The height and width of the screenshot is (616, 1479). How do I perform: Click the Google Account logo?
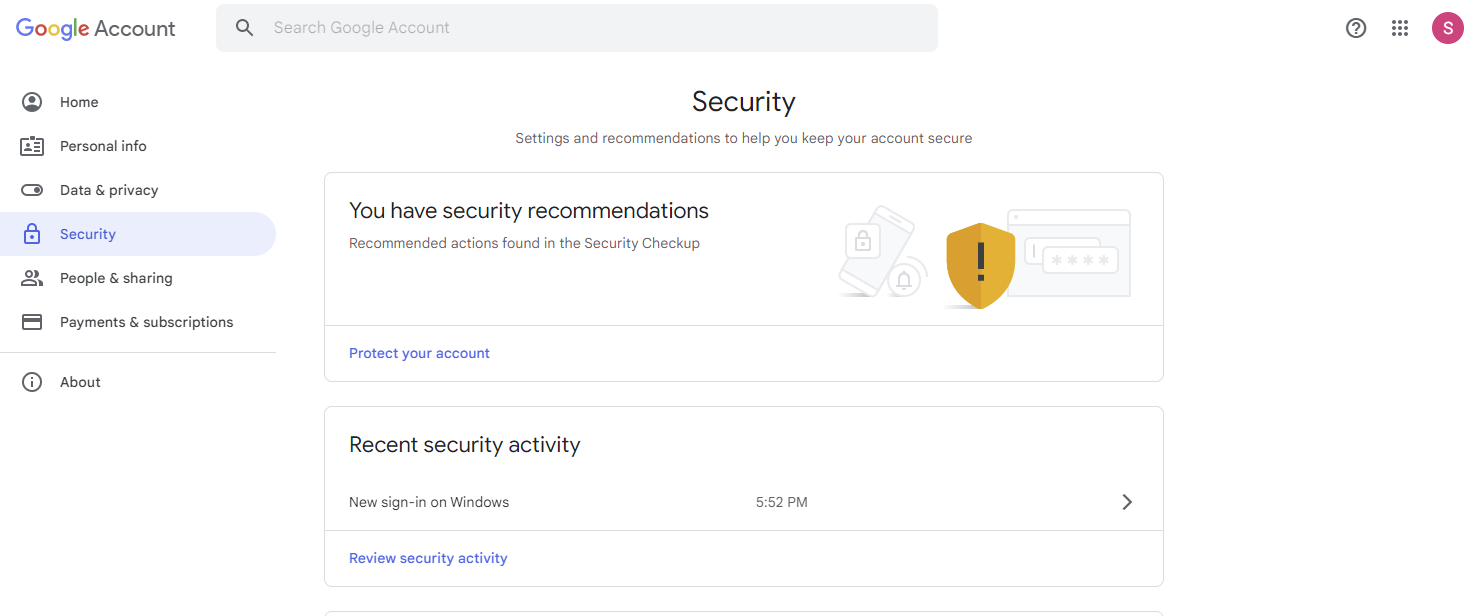point(96,29)
